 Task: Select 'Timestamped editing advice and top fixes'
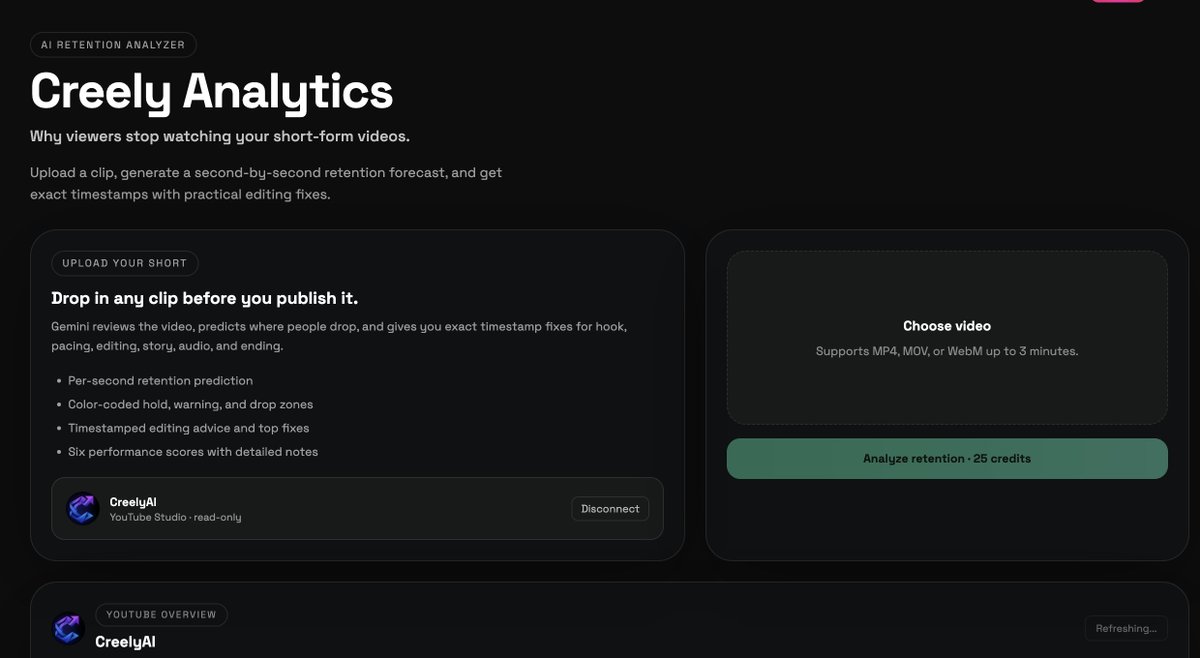point(189,428)
